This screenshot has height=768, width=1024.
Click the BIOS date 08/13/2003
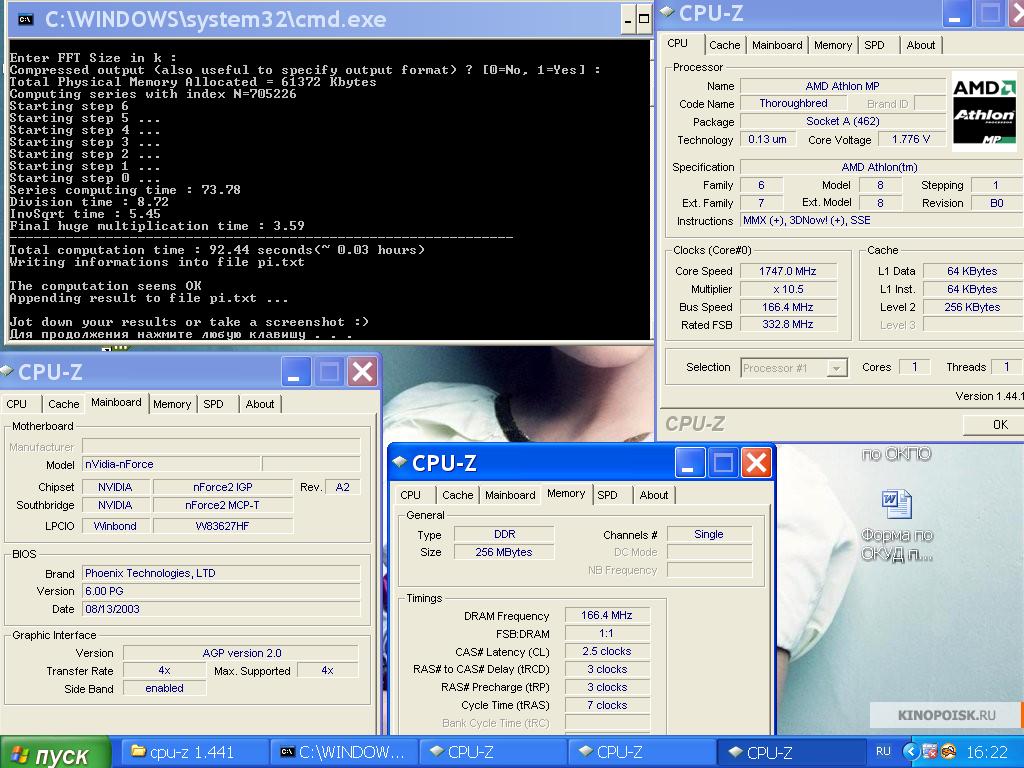[221, 609]
